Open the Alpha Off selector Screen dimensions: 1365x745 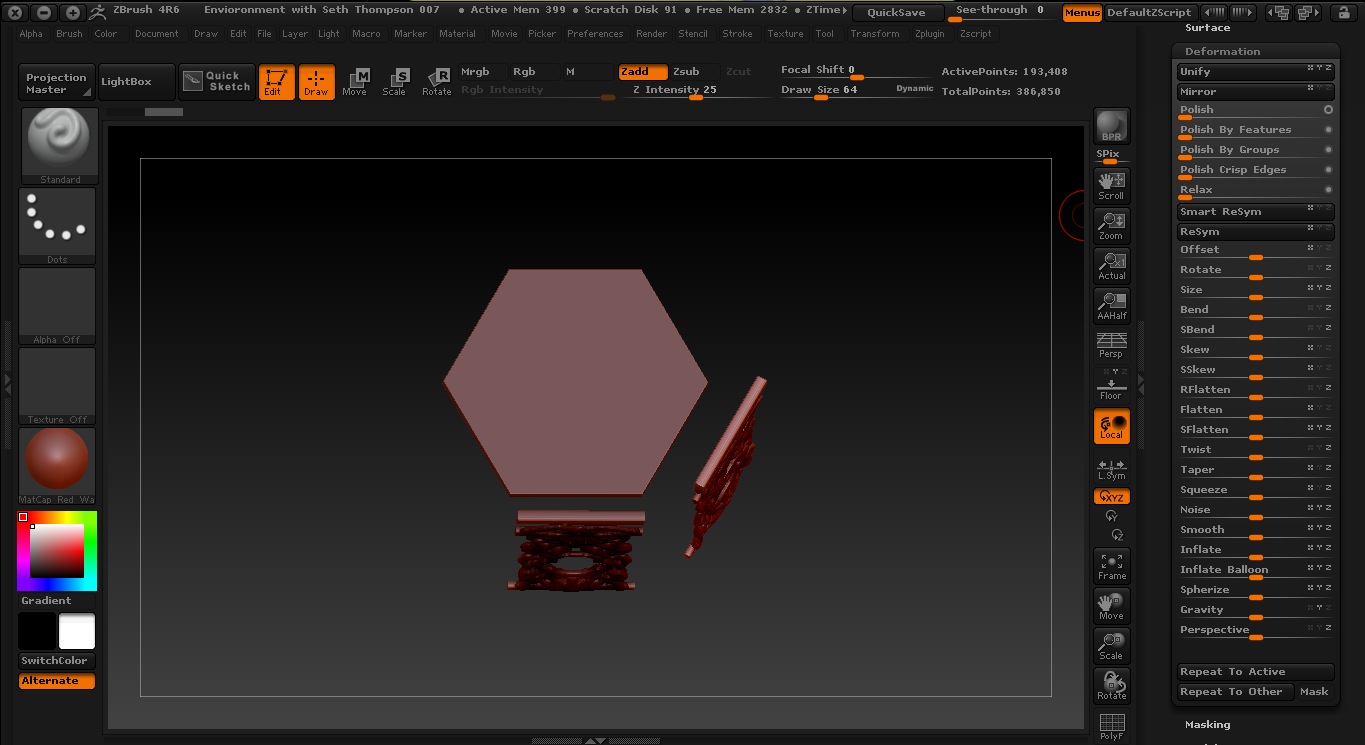[x=58, y=306]
